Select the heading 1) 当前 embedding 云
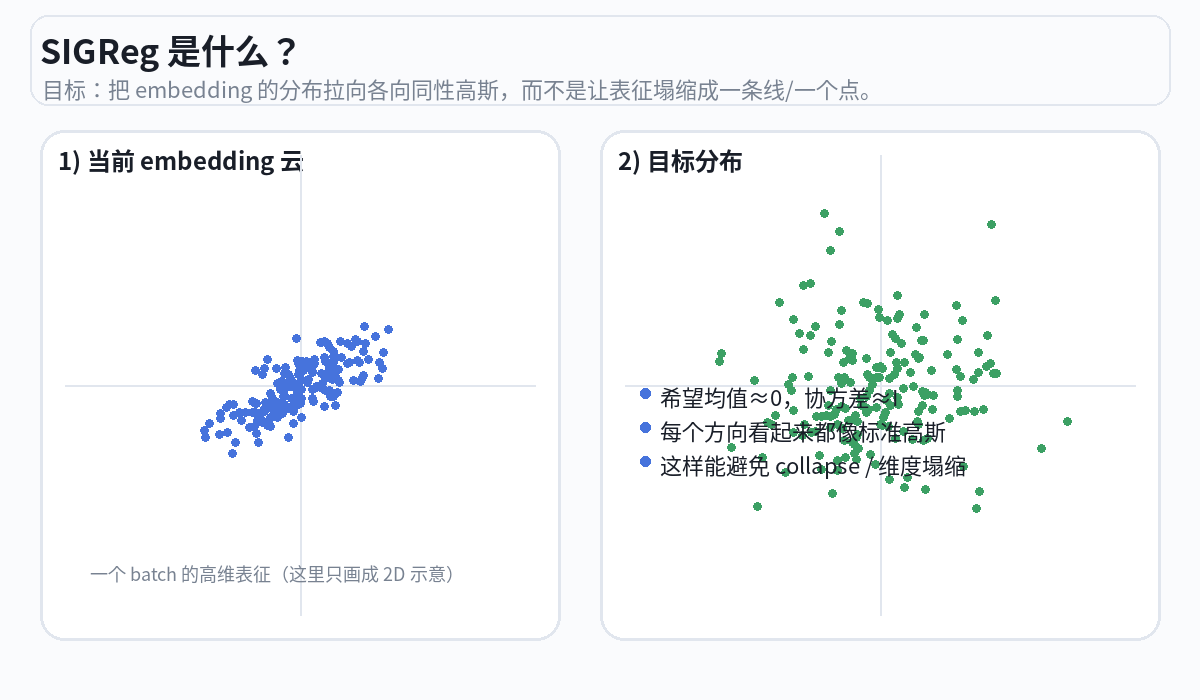Screen dimensions: 1200x700 180,161
